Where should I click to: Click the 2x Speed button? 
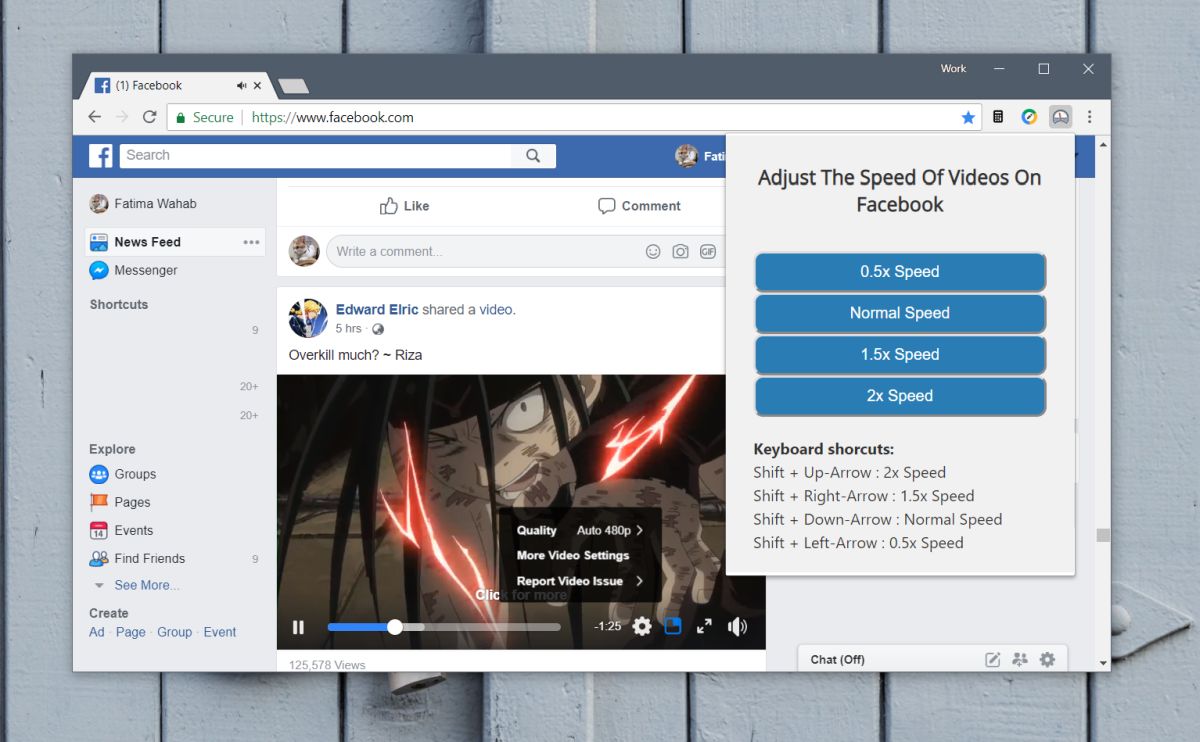[899, 396]
